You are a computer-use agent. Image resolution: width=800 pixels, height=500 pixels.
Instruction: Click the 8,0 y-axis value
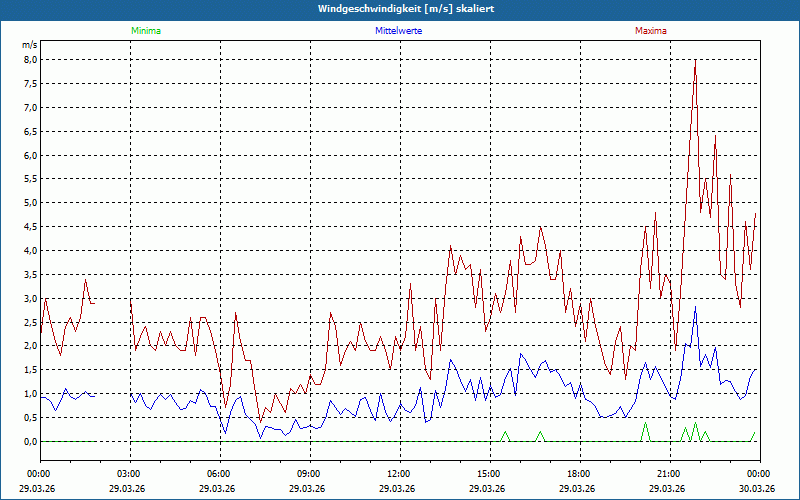(30, 60)
